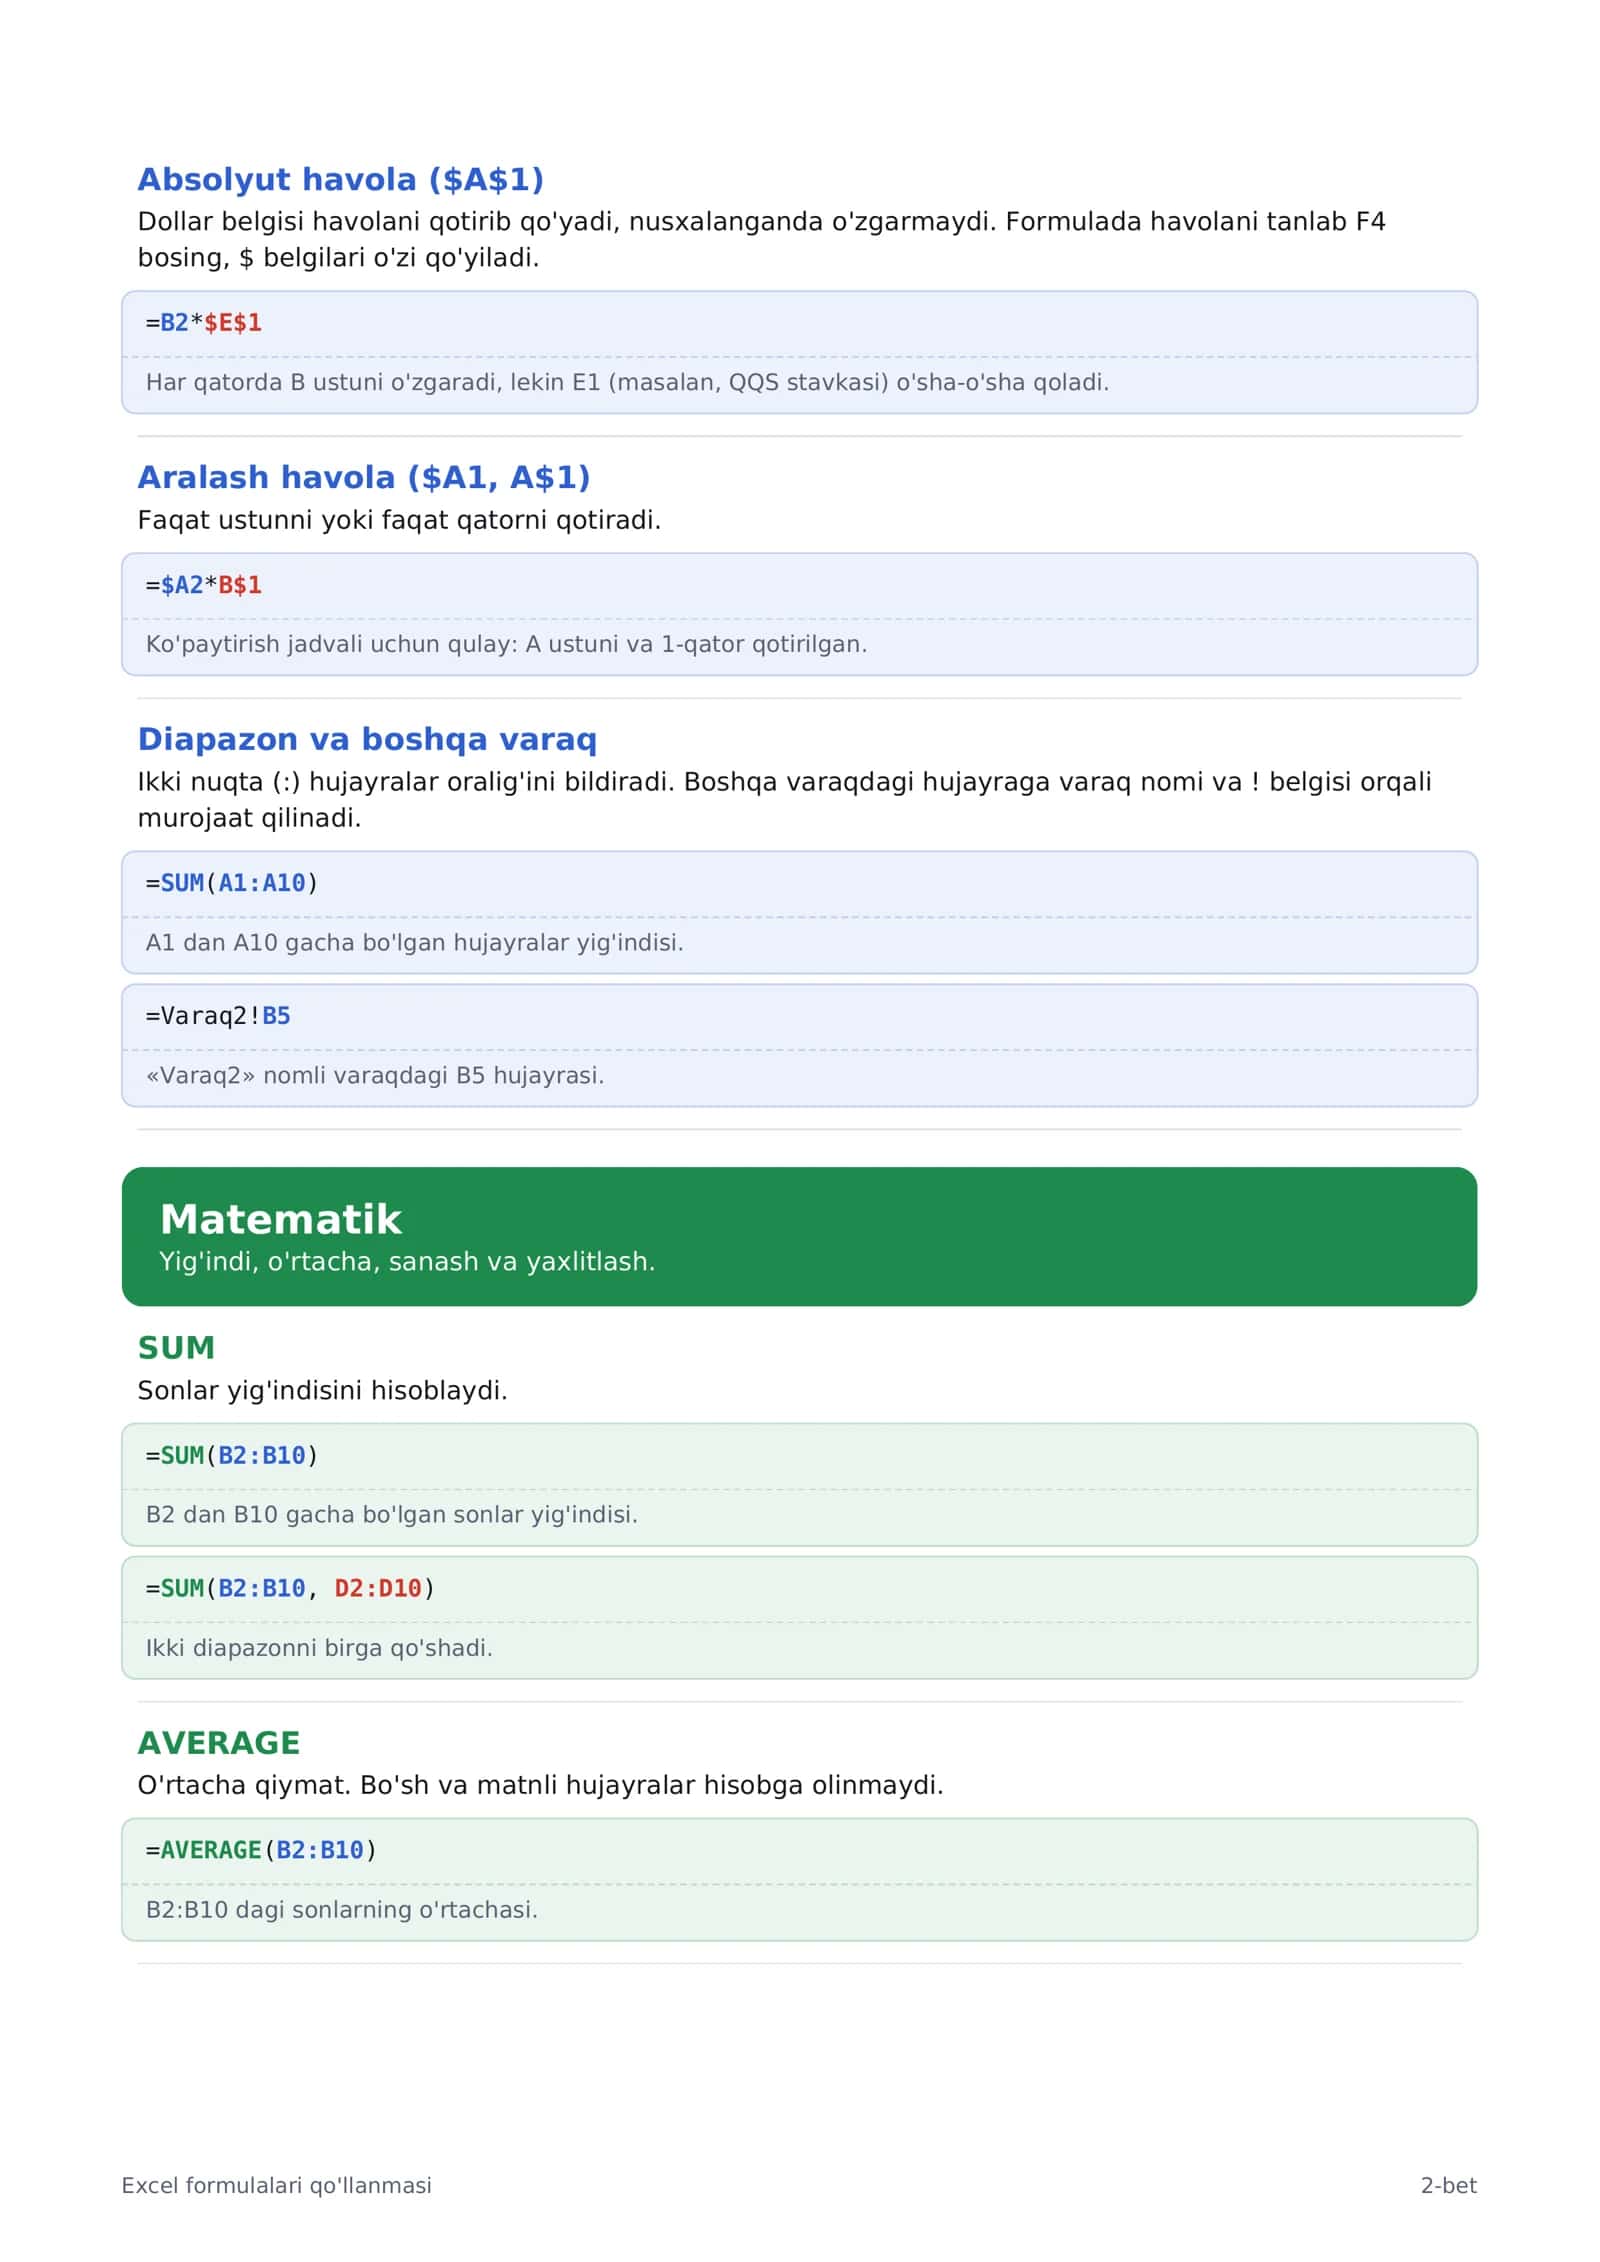Click the formula =SUM(A1:A10)
Screen dimensions: 1600x2262
click(x=232, y=883)
